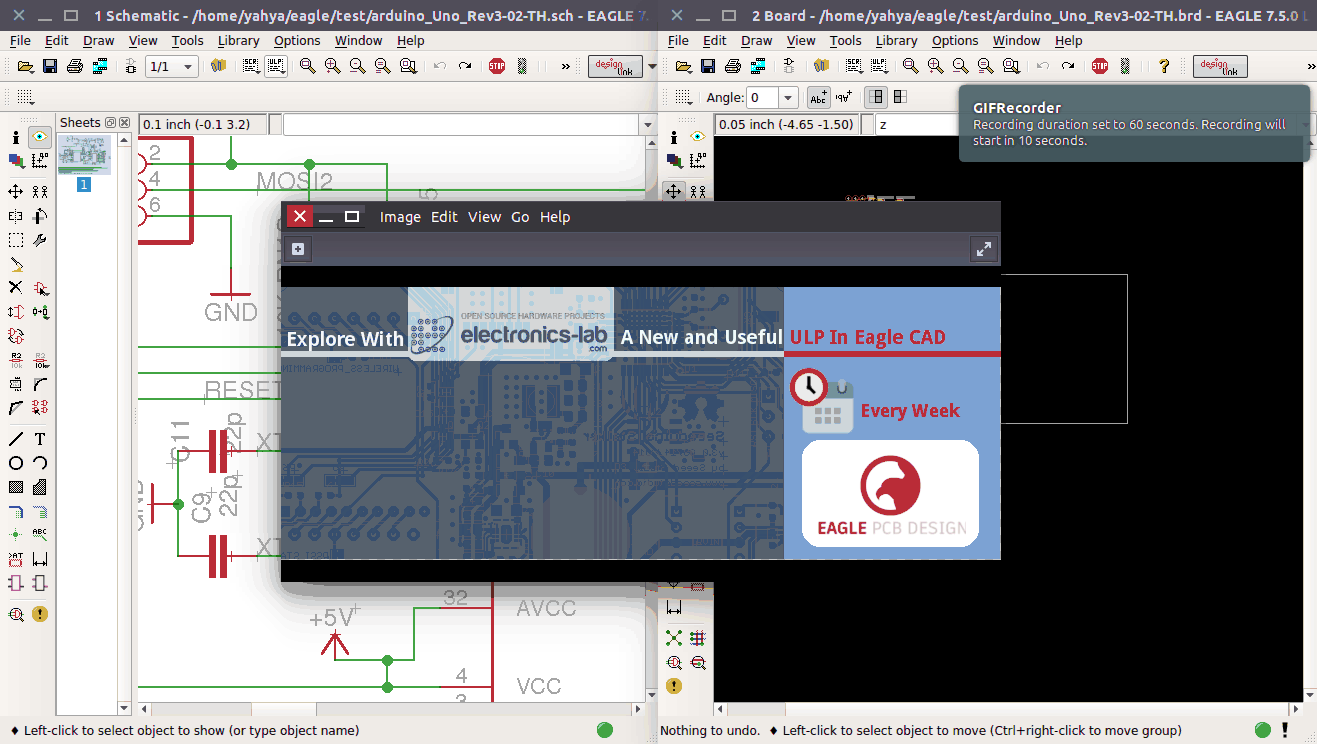Delete tool (X) in Schematic palette
Image resolution: width=1317 pixels, height=744 pixels.
[16, 288]
